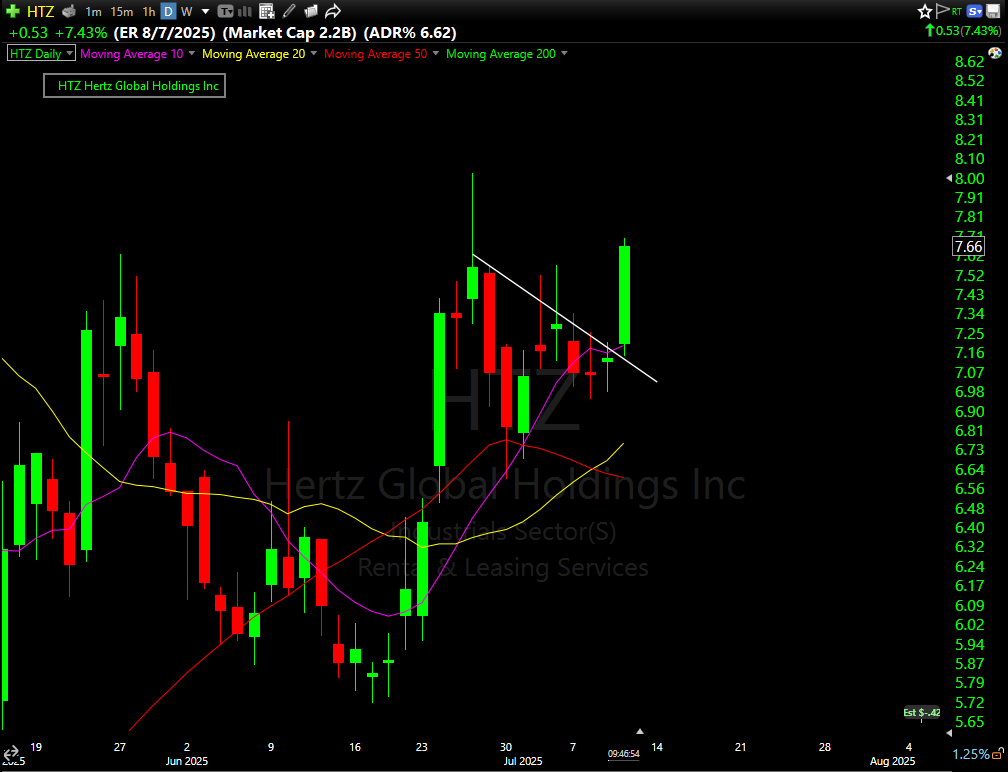The width and height of the screenshot is (1008, 772).
Task: Open the chart template T dropdown
Action: [225, 11]
